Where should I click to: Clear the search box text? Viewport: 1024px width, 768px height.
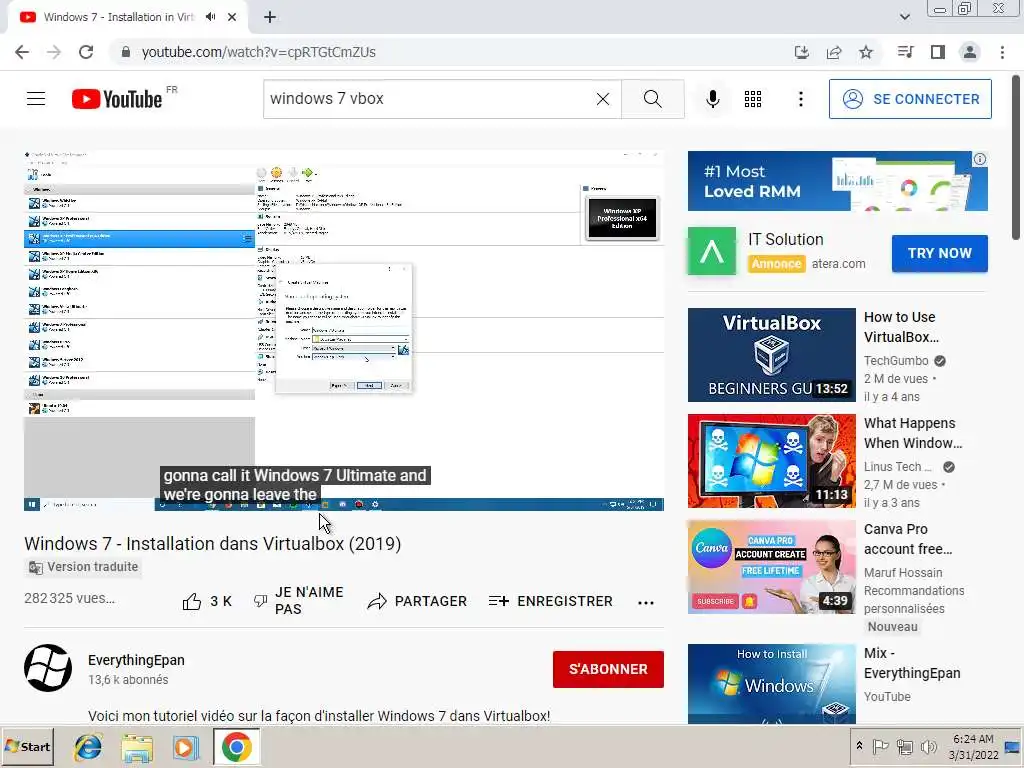603,99
